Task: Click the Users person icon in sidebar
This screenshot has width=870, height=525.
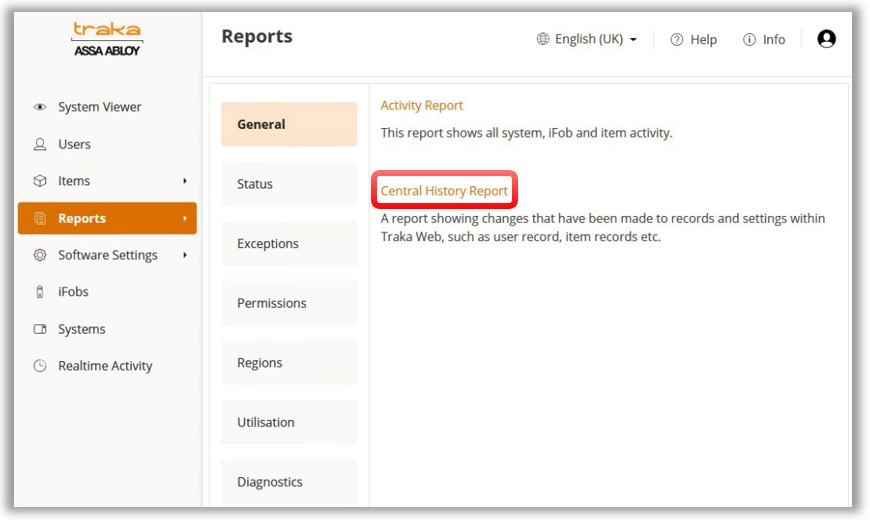Action: (40, 144)
